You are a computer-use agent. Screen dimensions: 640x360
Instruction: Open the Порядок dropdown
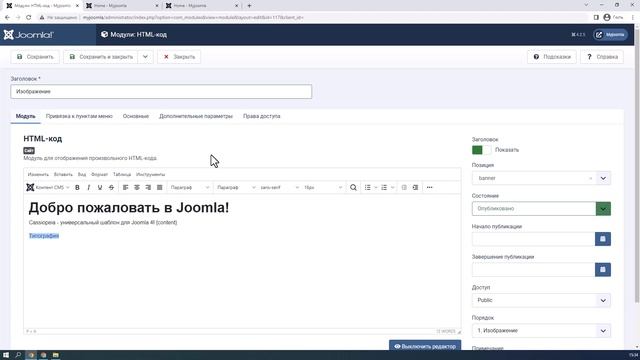coord(541,331)
